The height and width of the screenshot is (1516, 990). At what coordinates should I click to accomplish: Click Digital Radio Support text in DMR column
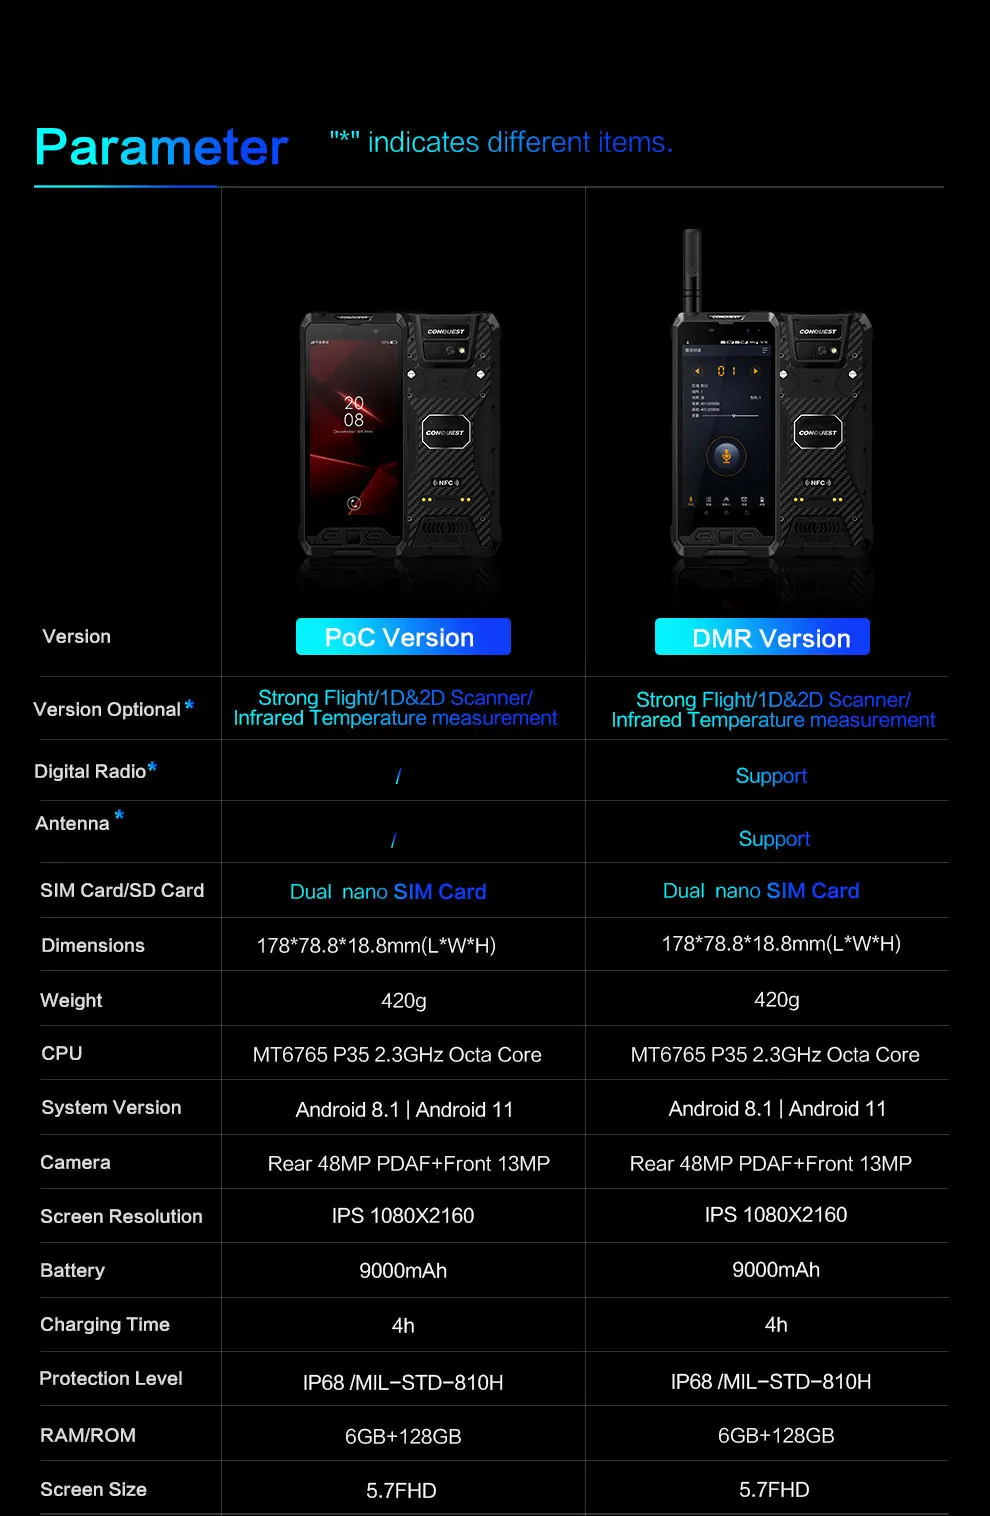tap(771, 776)
